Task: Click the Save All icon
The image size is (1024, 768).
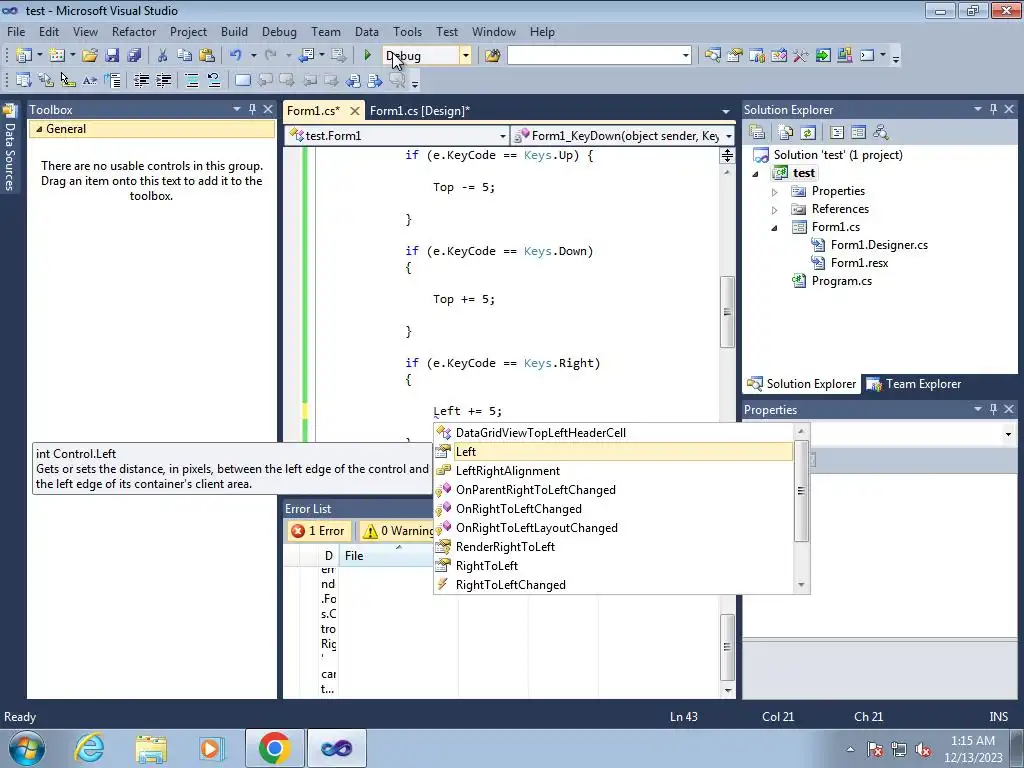Action: tap(134, 56)
